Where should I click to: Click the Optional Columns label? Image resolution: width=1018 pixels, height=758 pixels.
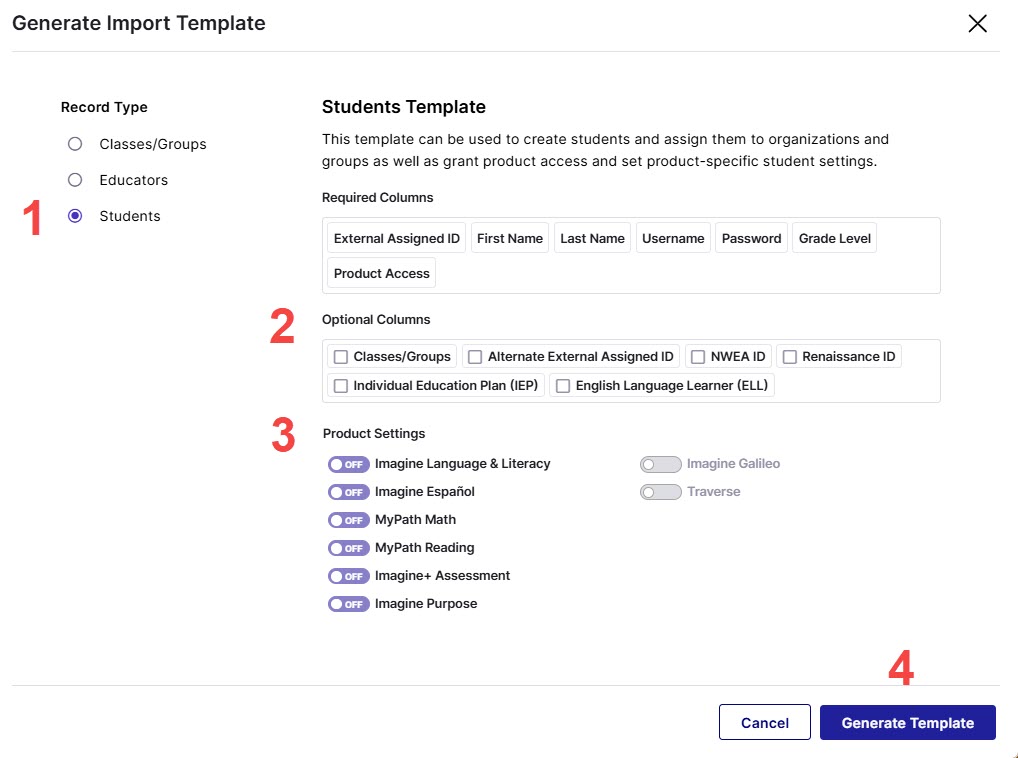376,319
